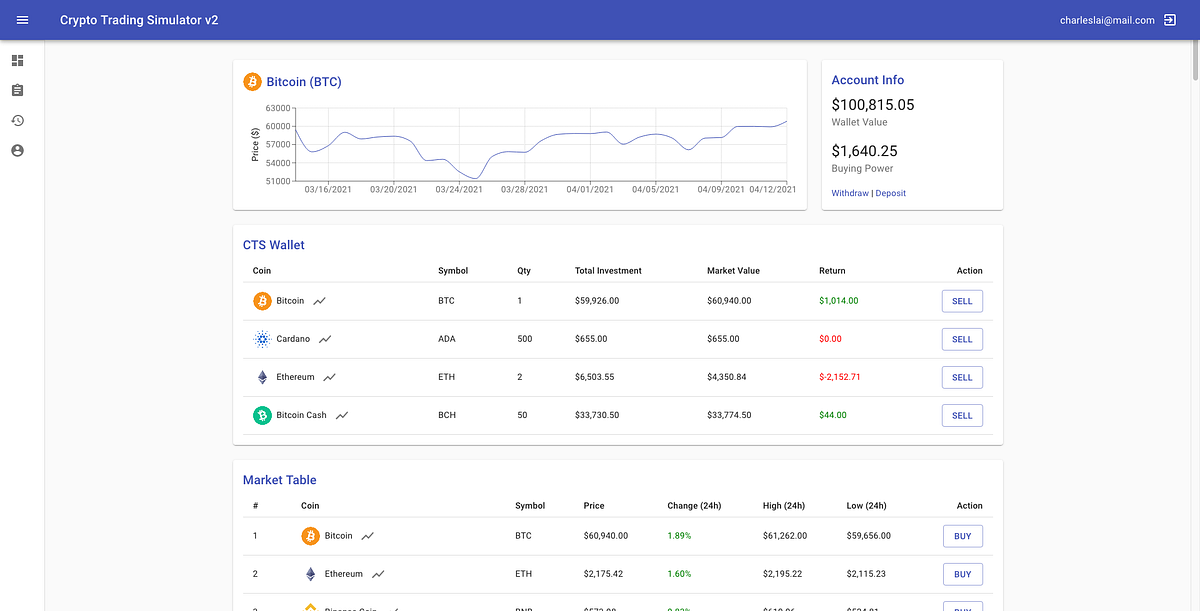The height and width of the screenshot is (611, 1200).
Task: Log out using the exit icon
Action: pyautogui.click(x=1171, y=19)
